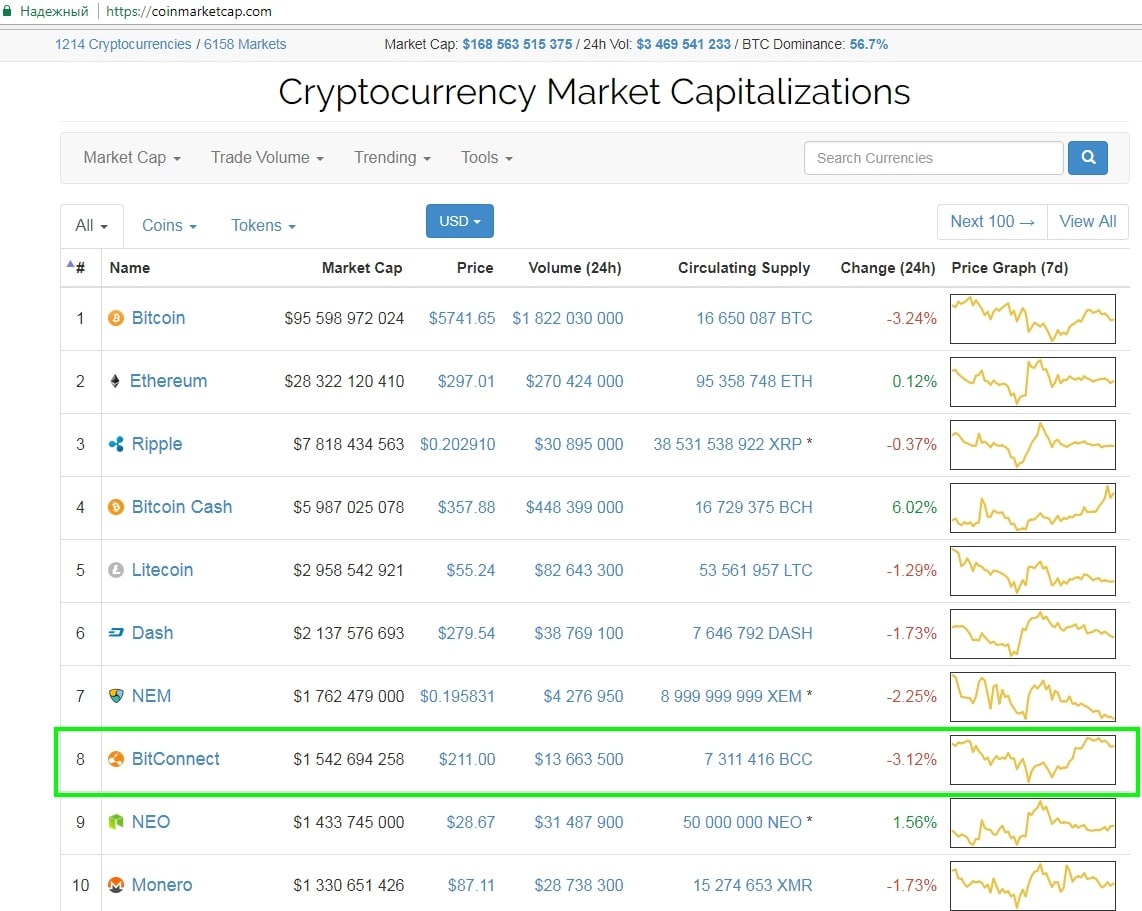Click the NEM shield logo icon
1142x911 pixels.
pos(116,696)
